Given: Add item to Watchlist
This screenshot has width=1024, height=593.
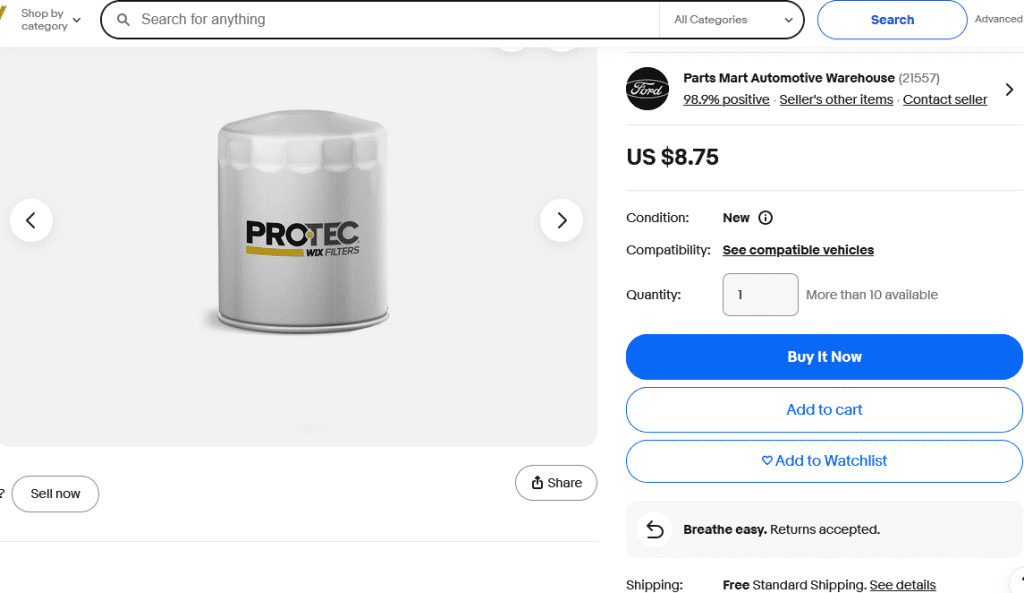Looking at the screenshot, I should pyautogui.click(x=824, y=461).
